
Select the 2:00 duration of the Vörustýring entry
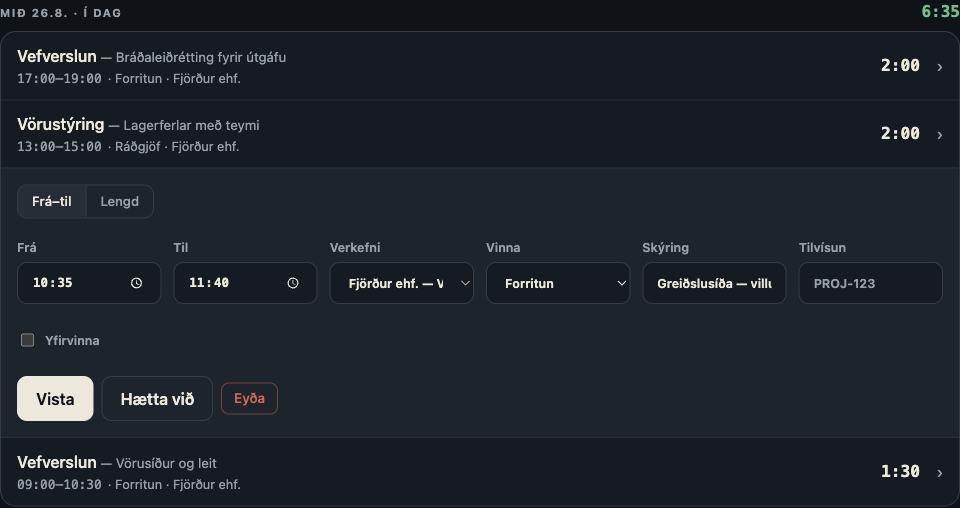900,133
